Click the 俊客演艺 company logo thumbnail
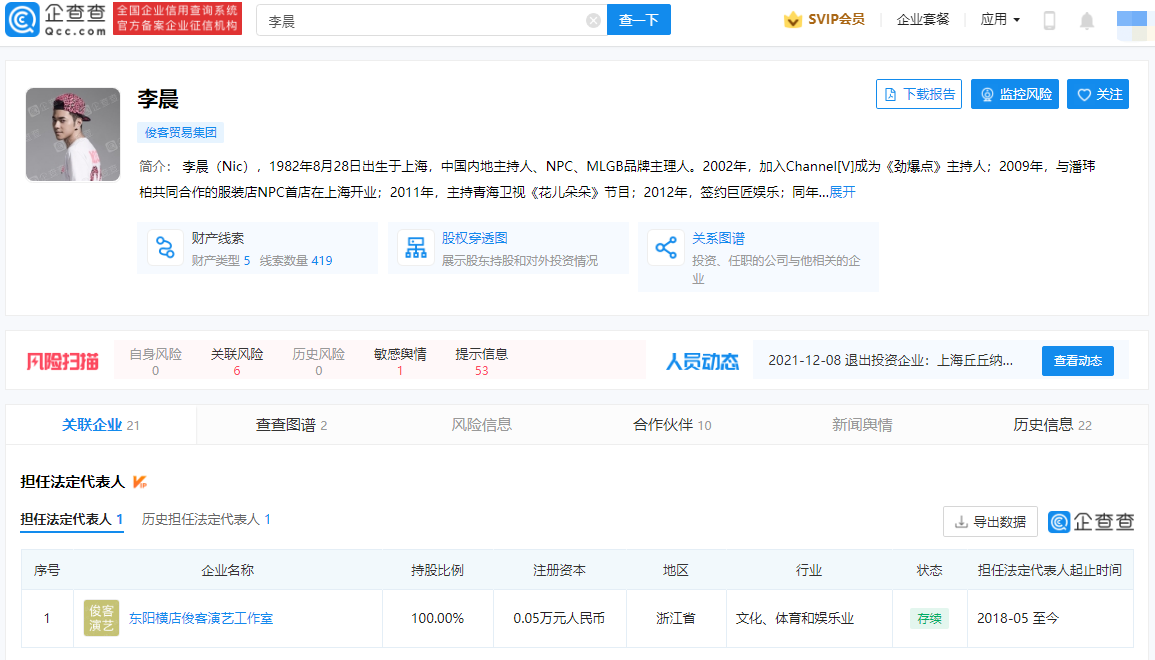Viewport: 1155px width, 660px height. click(101, 618)
